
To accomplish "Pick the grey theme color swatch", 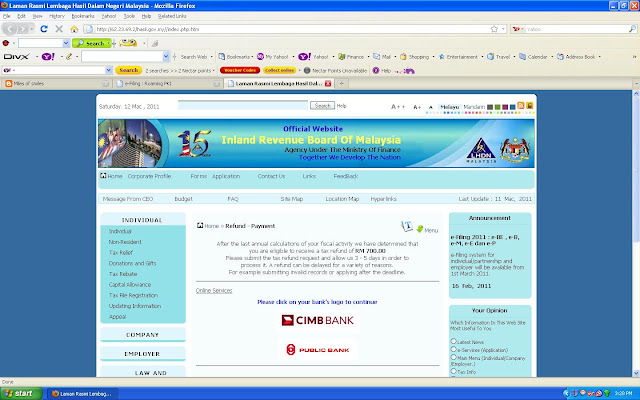I will (490, 107).
